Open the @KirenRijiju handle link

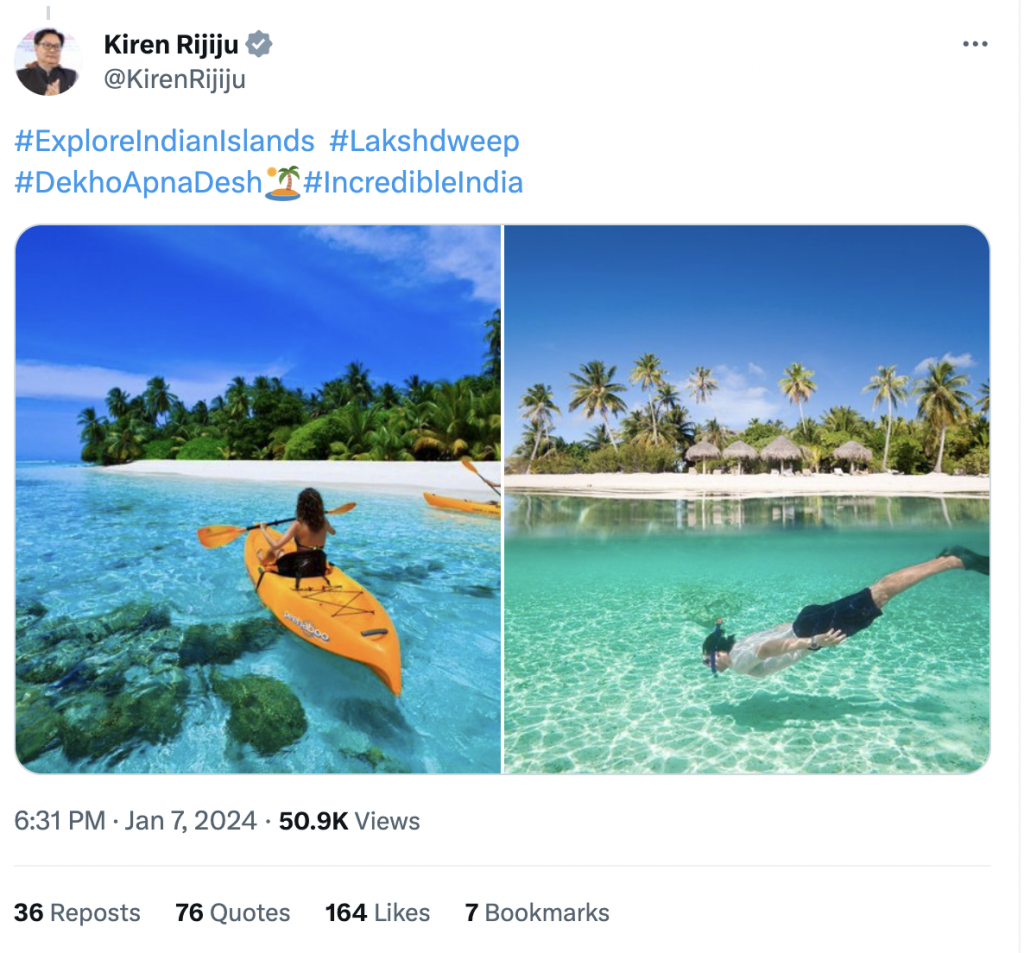[175, 79]
